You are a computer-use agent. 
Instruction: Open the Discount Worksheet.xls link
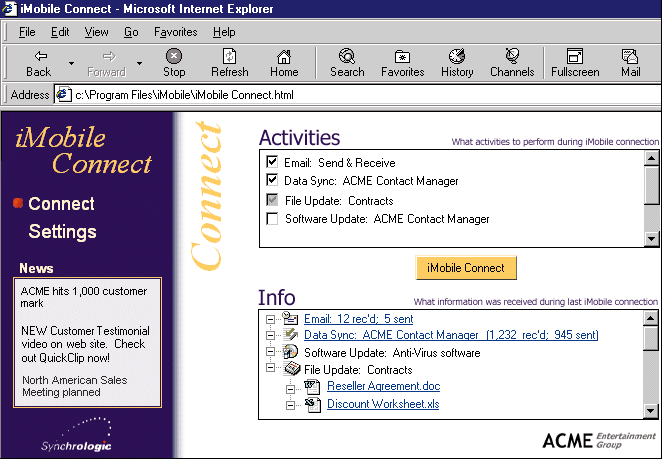click(x=383, y=404)
